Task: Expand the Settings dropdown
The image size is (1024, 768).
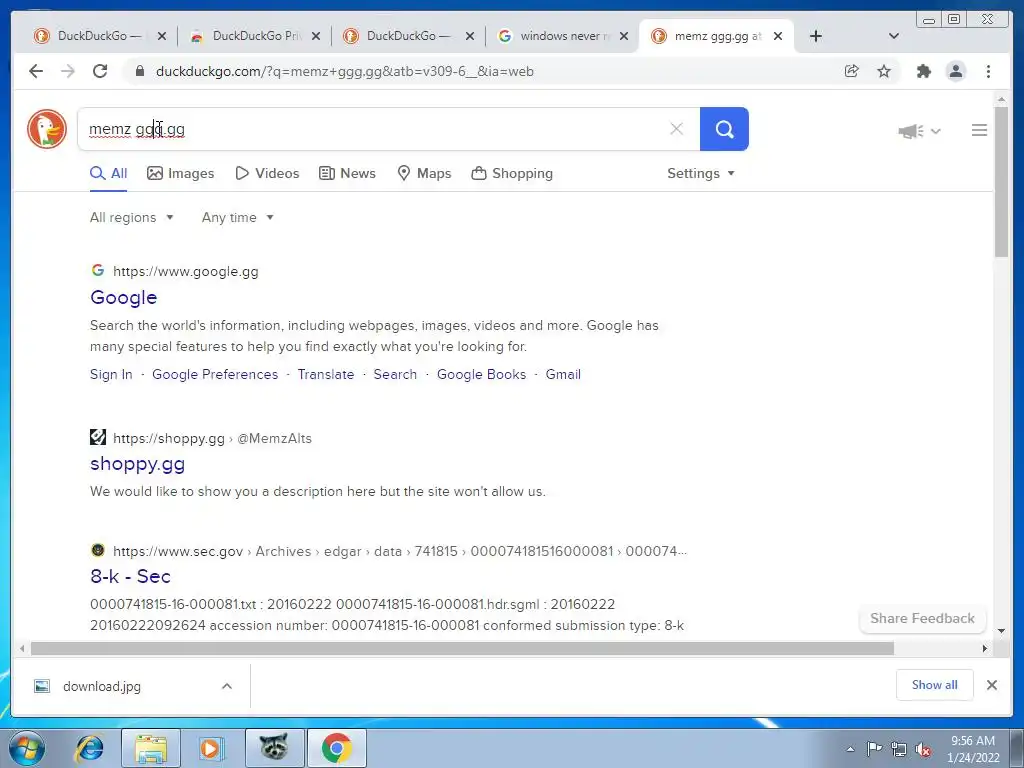Action: tap(701, 173)
